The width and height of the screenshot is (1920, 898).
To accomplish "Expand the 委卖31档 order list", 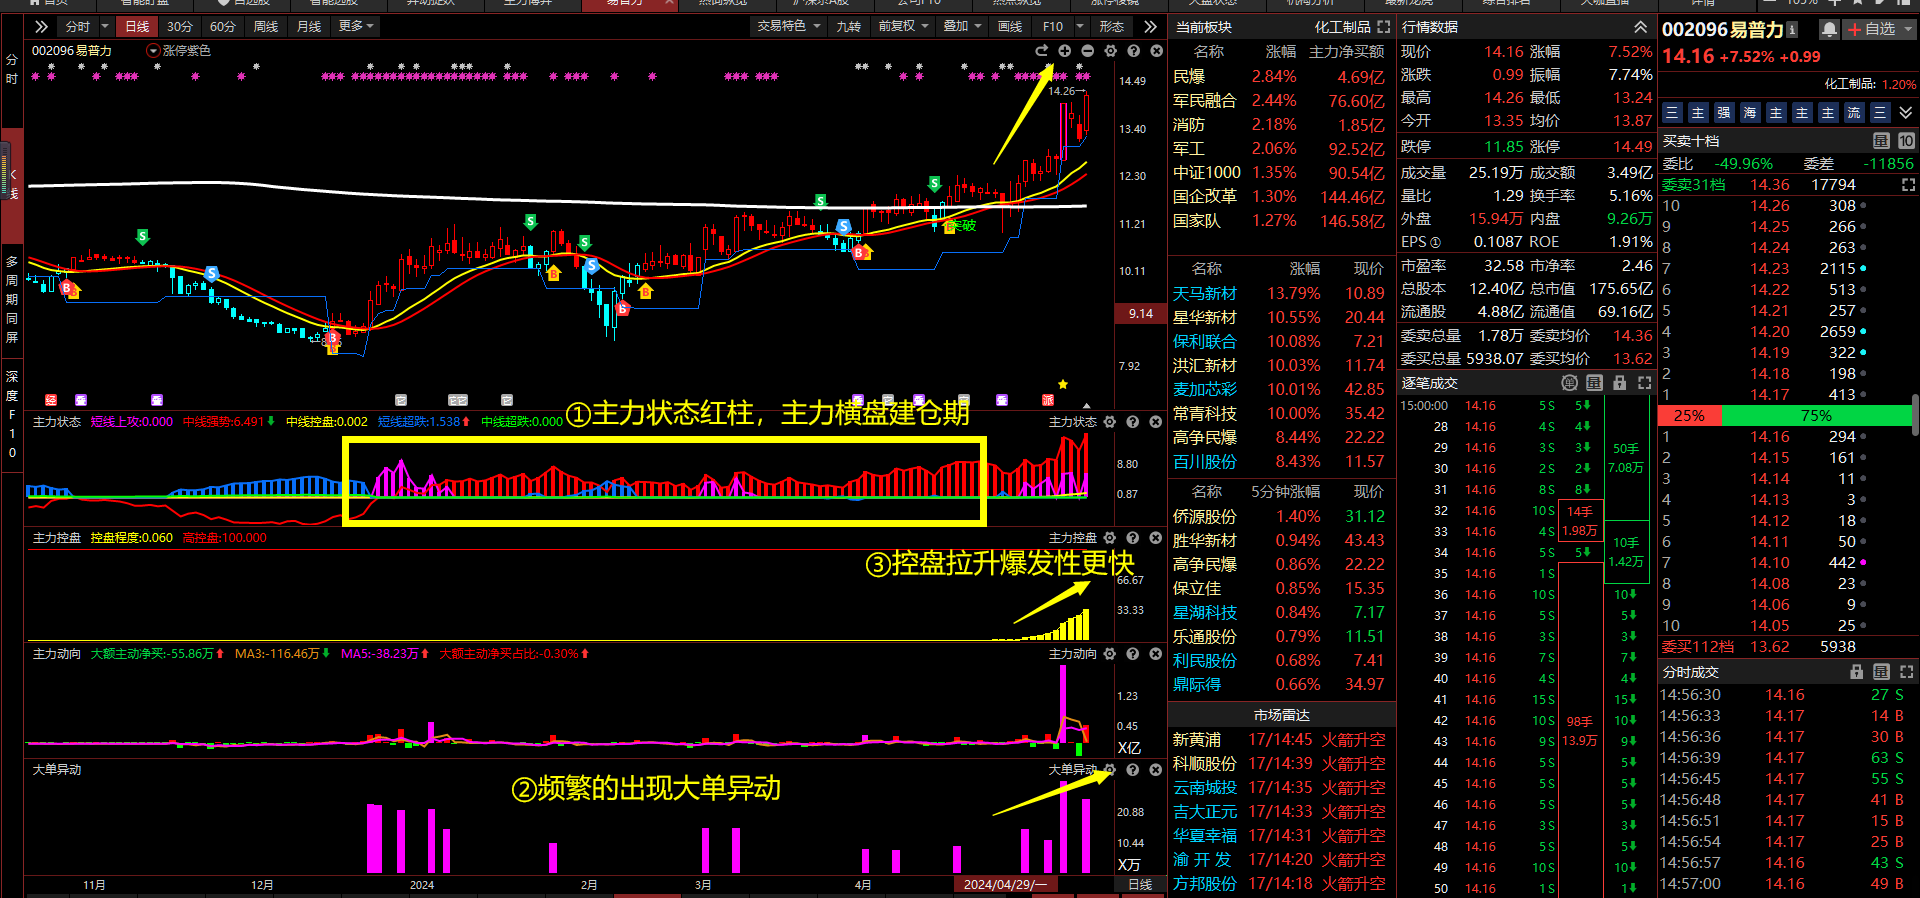I will 1908,185.
